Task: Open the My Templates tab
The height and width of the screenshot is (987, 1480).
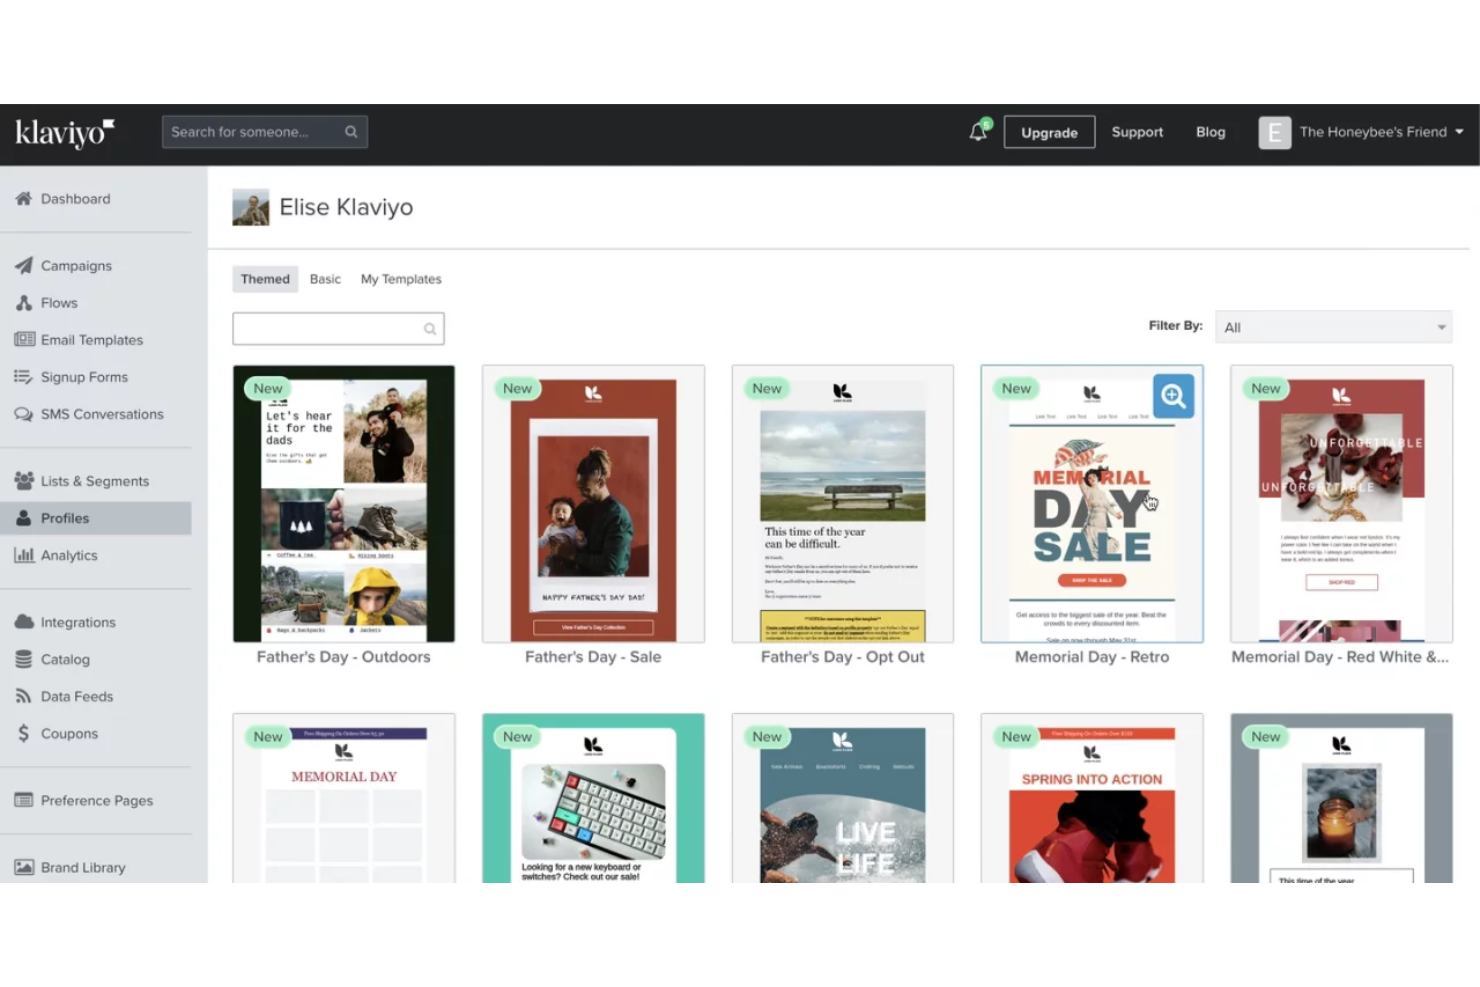Action: 400,279
